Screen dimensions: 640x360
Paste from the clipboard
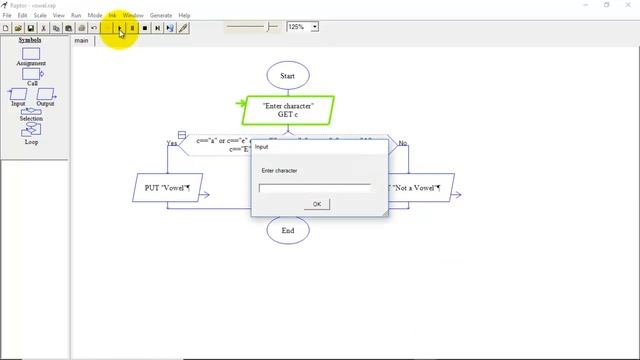pos(69,28)
